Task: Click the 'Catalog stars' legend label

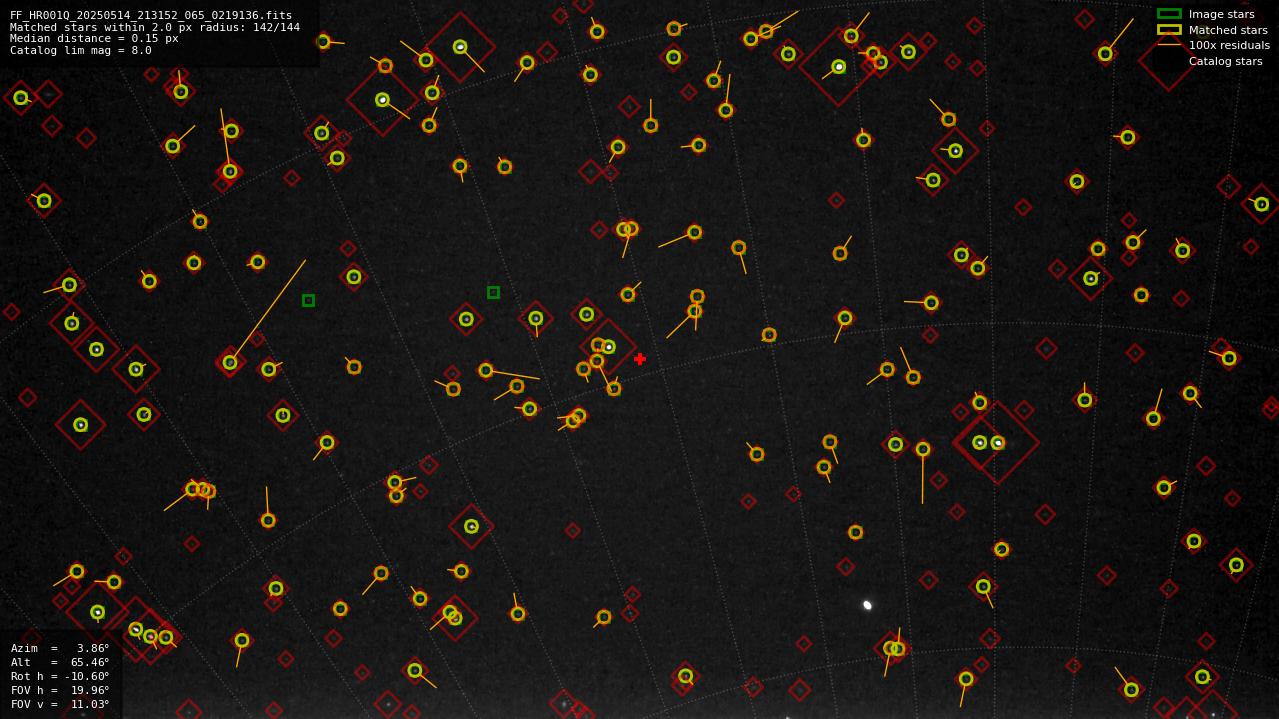Action: [1225, 61]
